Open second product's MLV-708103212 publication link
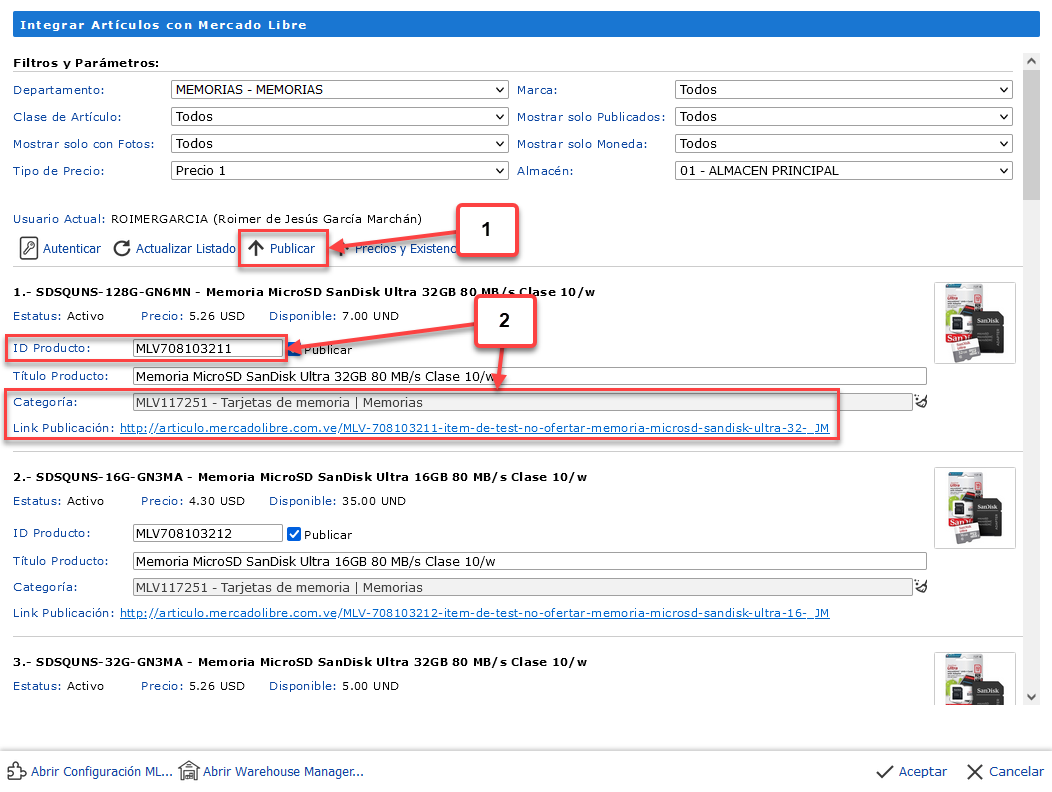The image size is (1052, 792). 474,613
